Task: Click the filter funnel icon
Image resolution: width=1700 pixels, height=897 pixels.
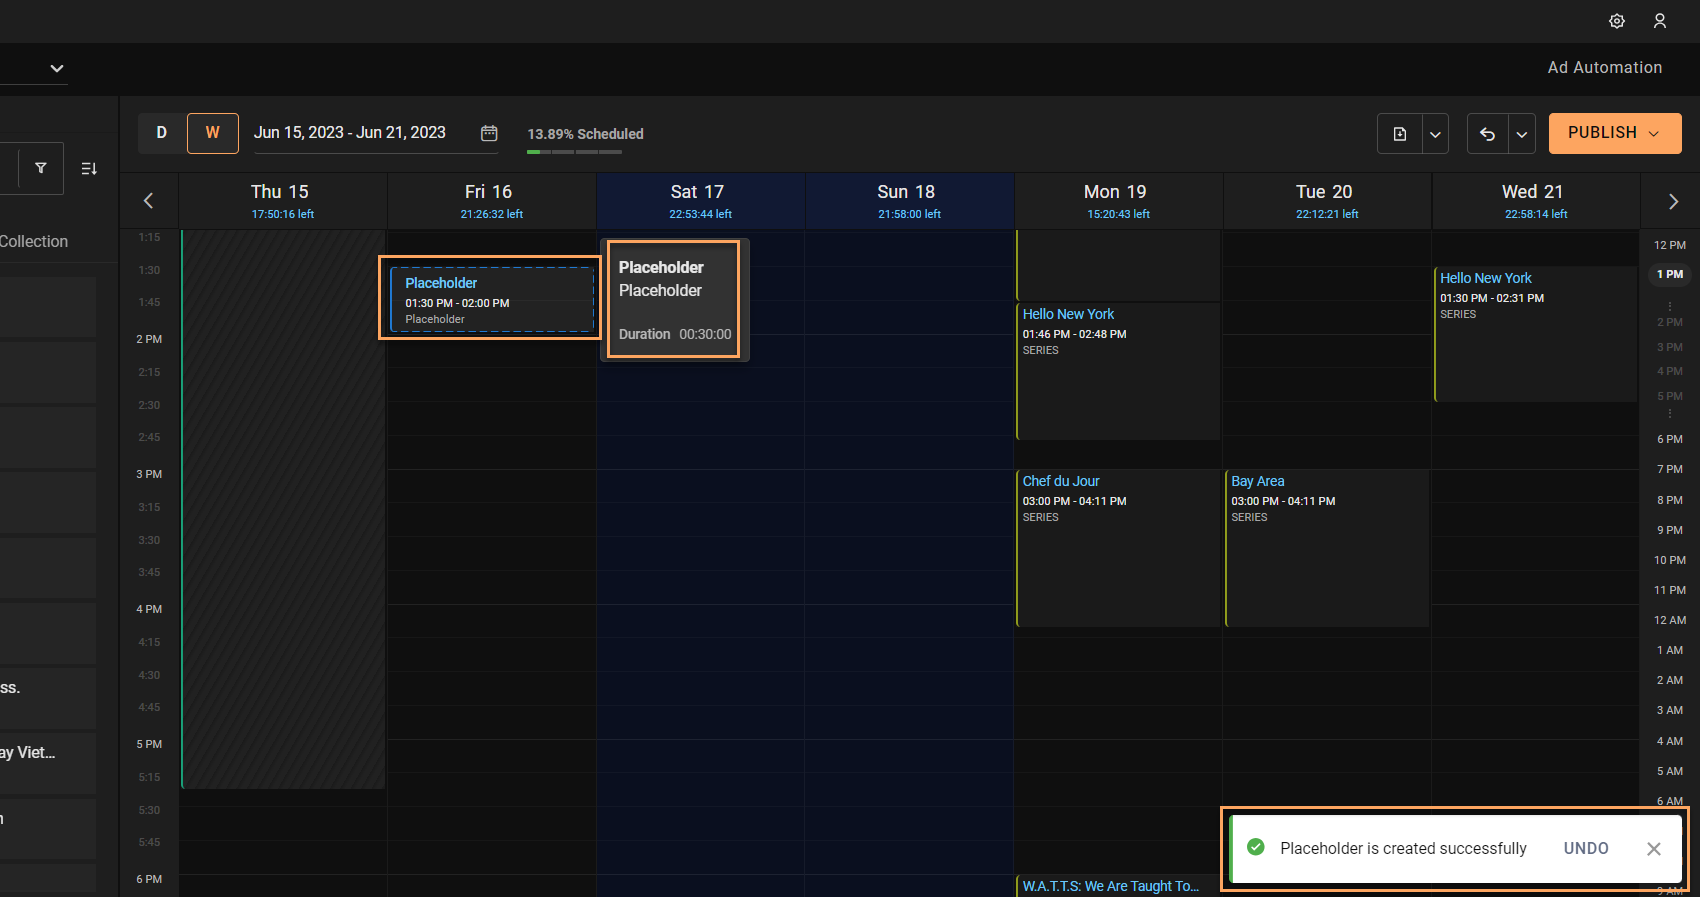Action: (41, 168)
